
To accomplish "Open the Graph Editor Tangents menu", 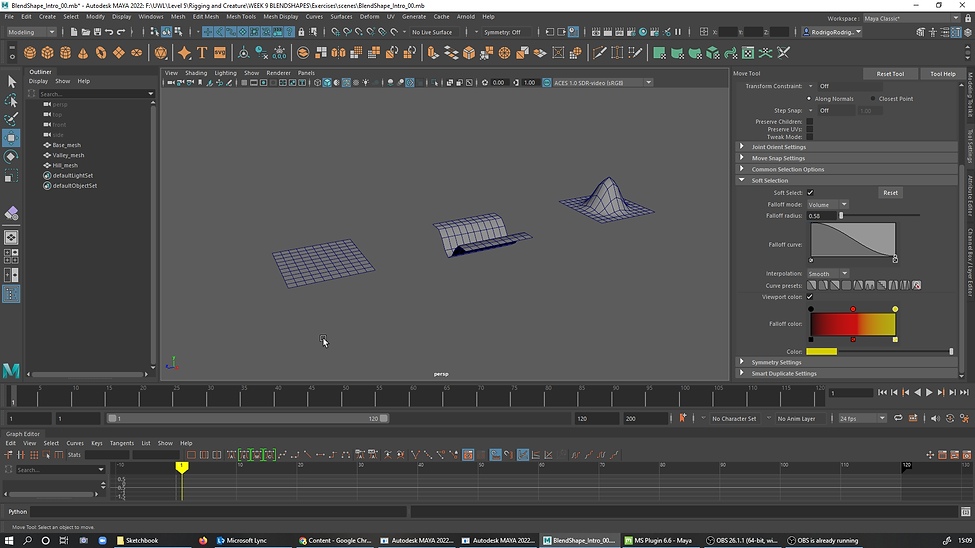I will tap(121, 444).
